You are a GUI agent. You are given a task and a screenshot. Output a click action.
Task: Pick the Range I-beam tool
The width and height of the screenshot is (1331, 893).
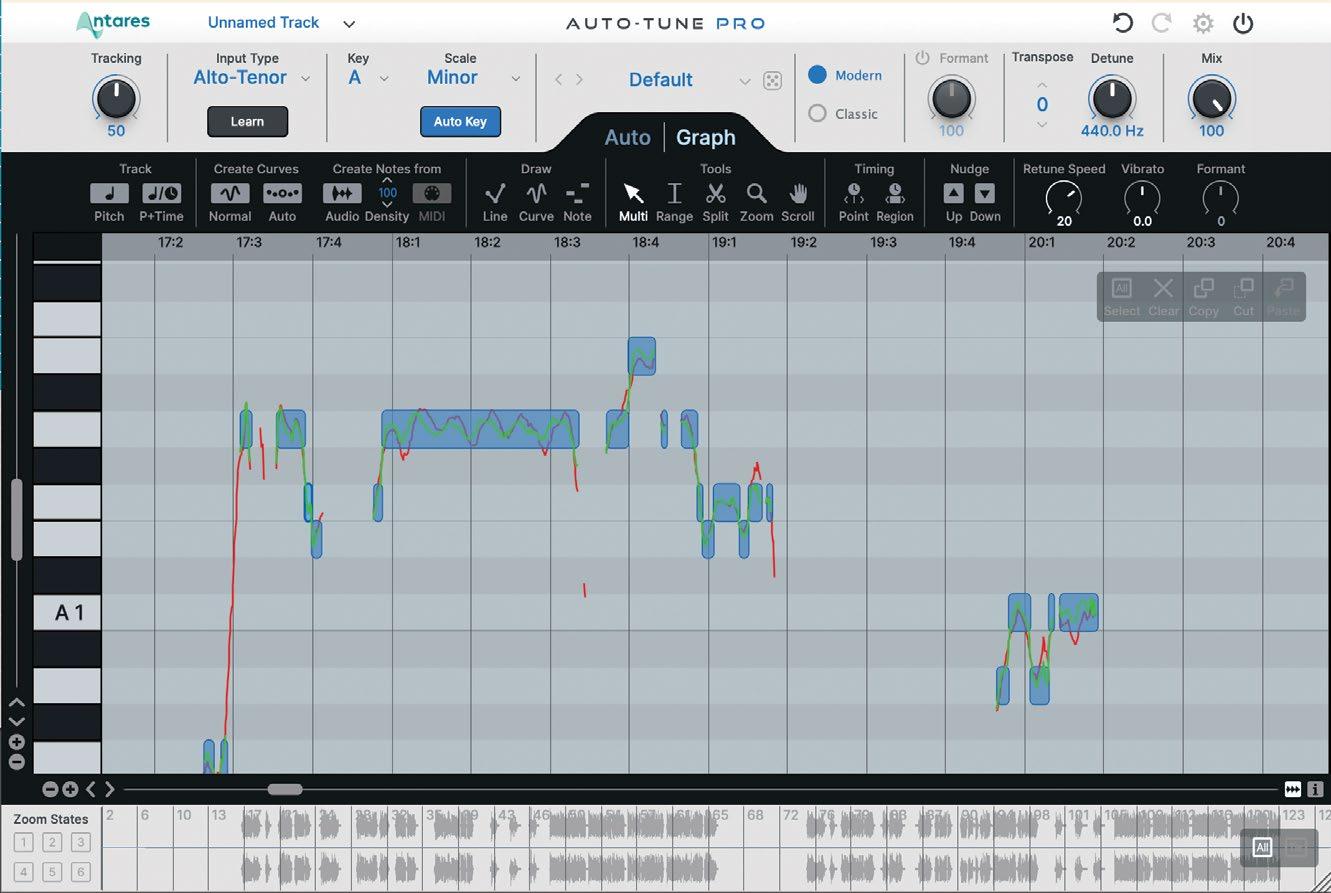click(x=674, y=194)
